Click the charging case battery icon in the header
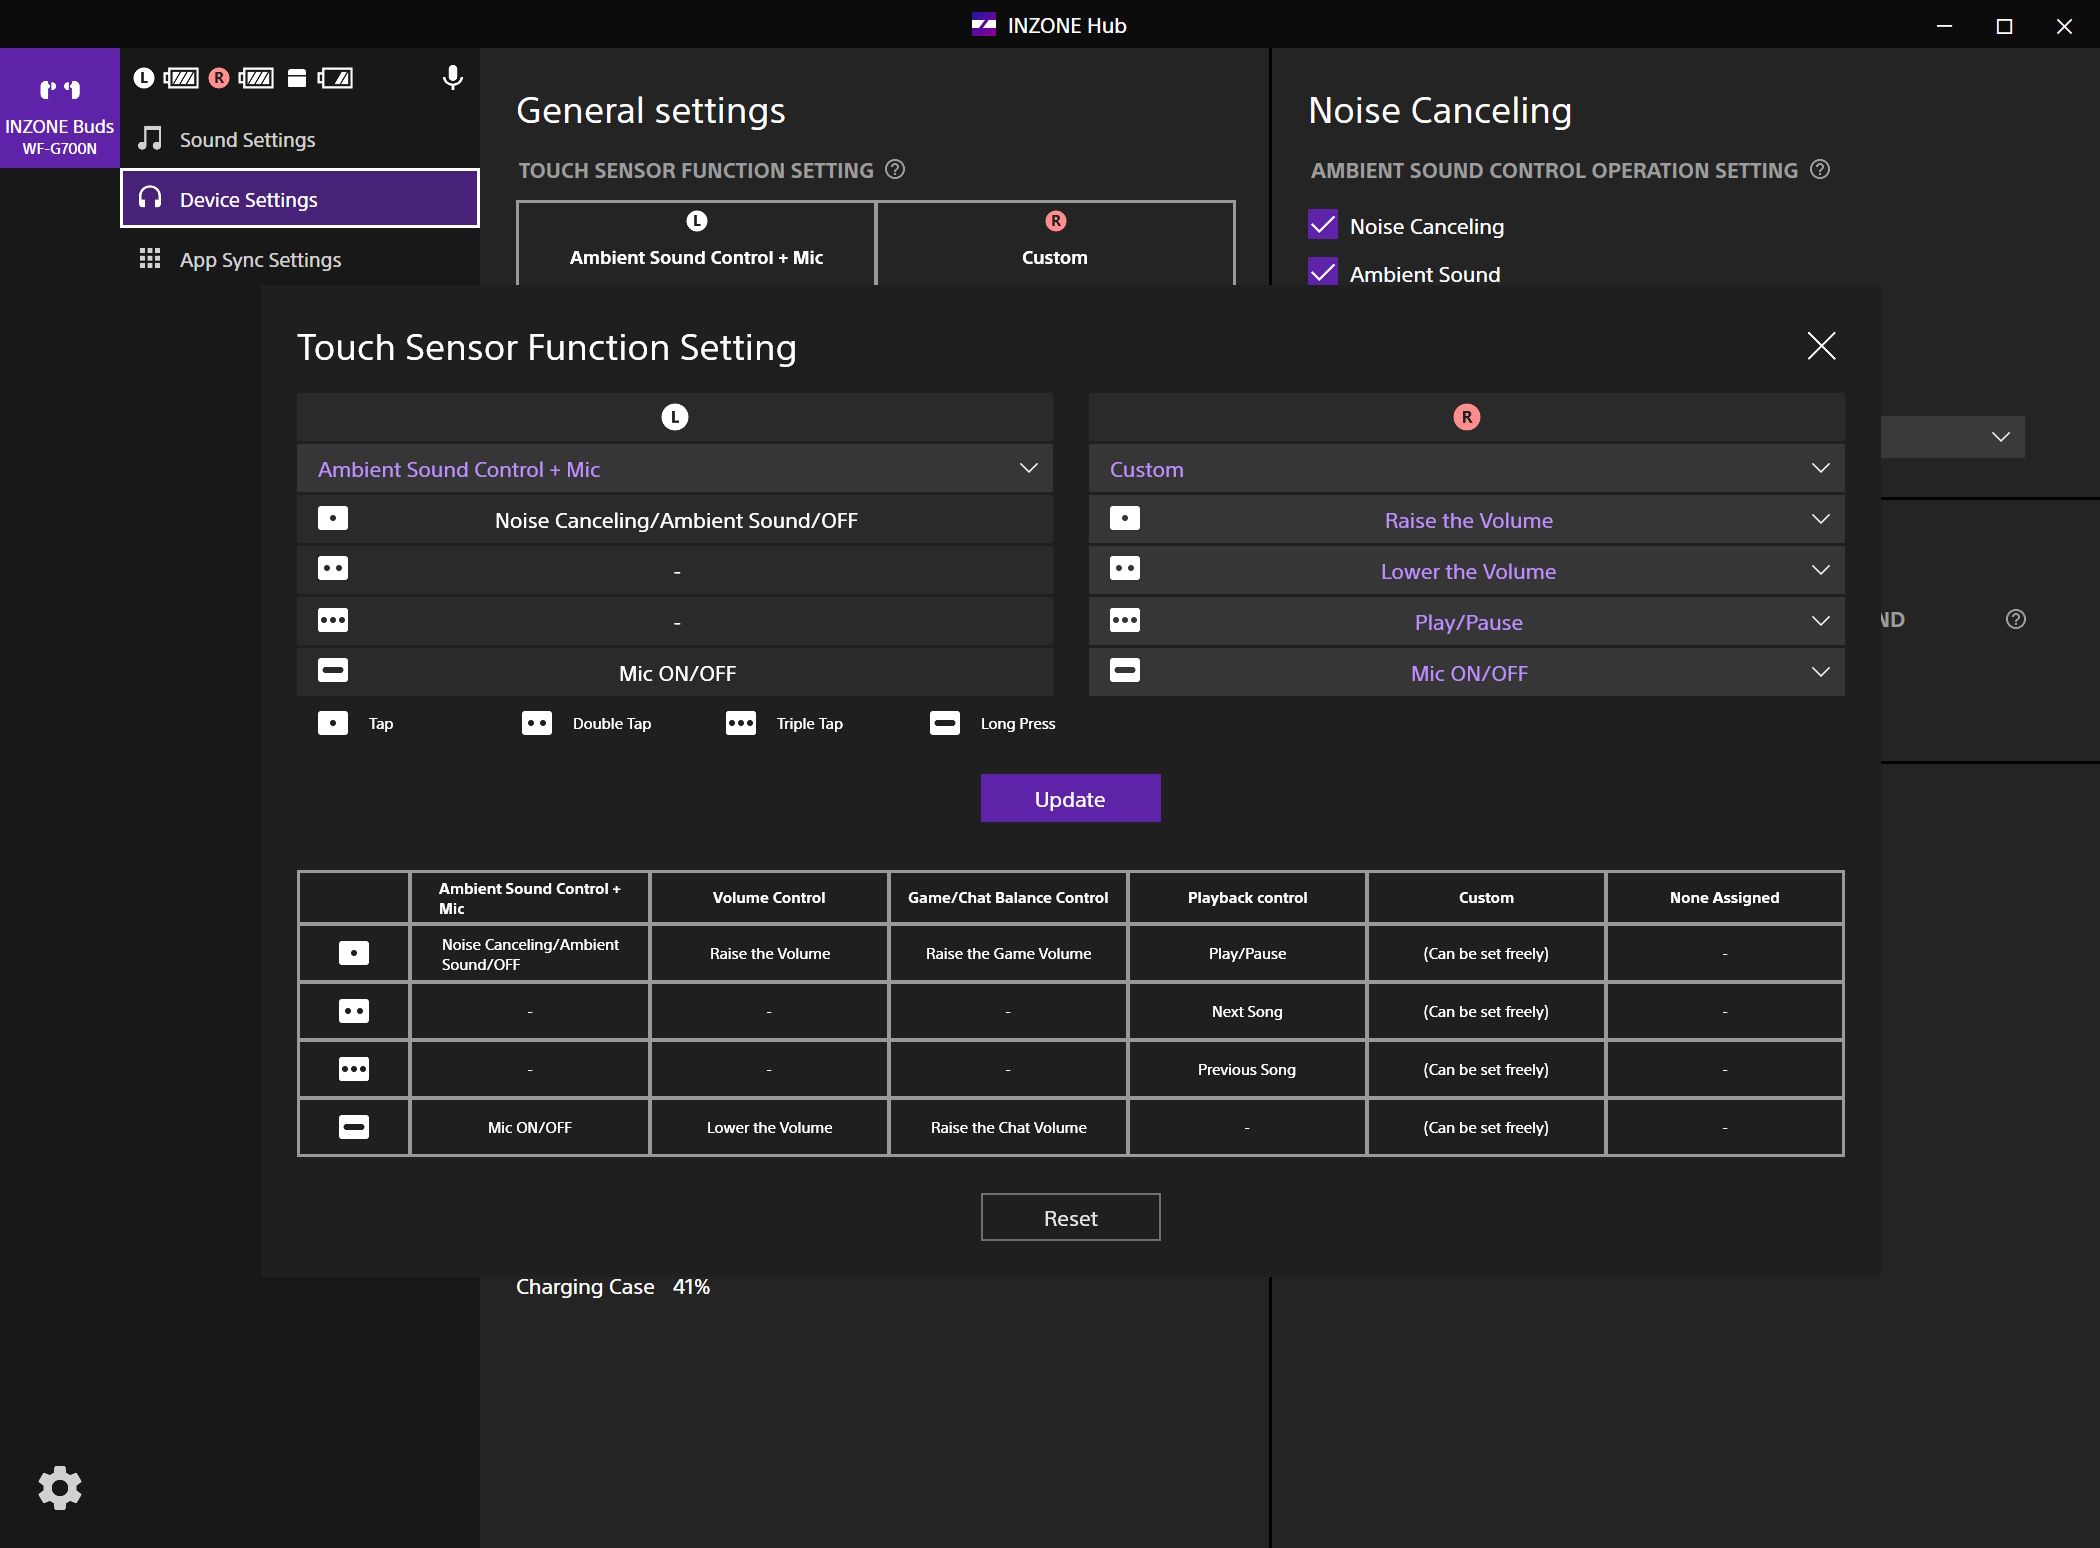This screenshot has width=2100, height=1548. (335, 78)
